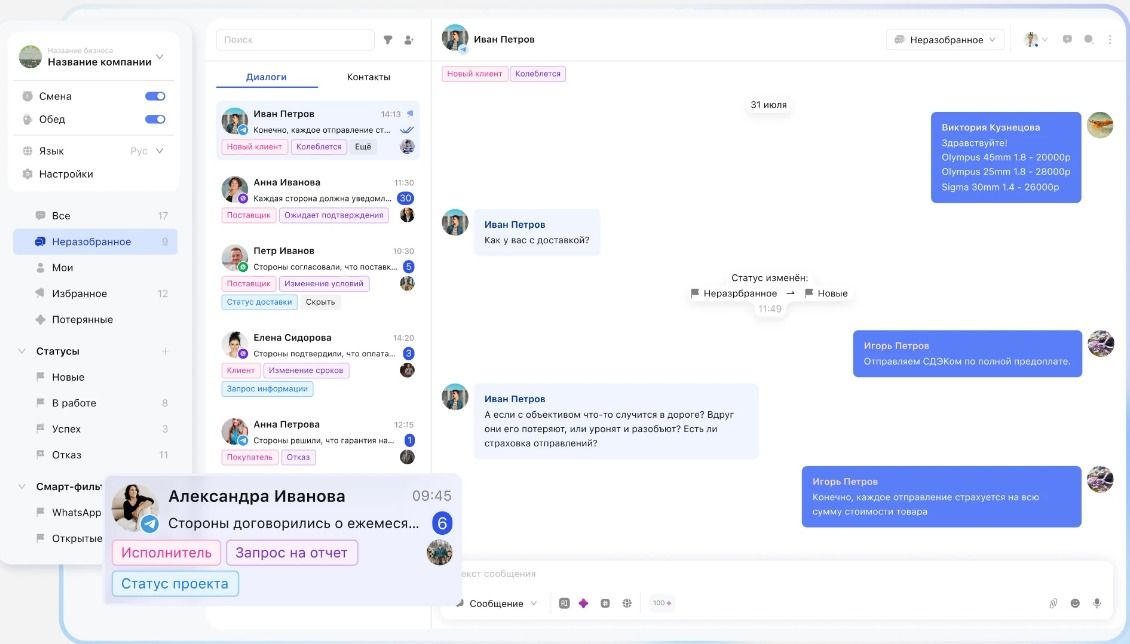
Task: Click the Колеблется tag in chat header
Action: point(538,73)
